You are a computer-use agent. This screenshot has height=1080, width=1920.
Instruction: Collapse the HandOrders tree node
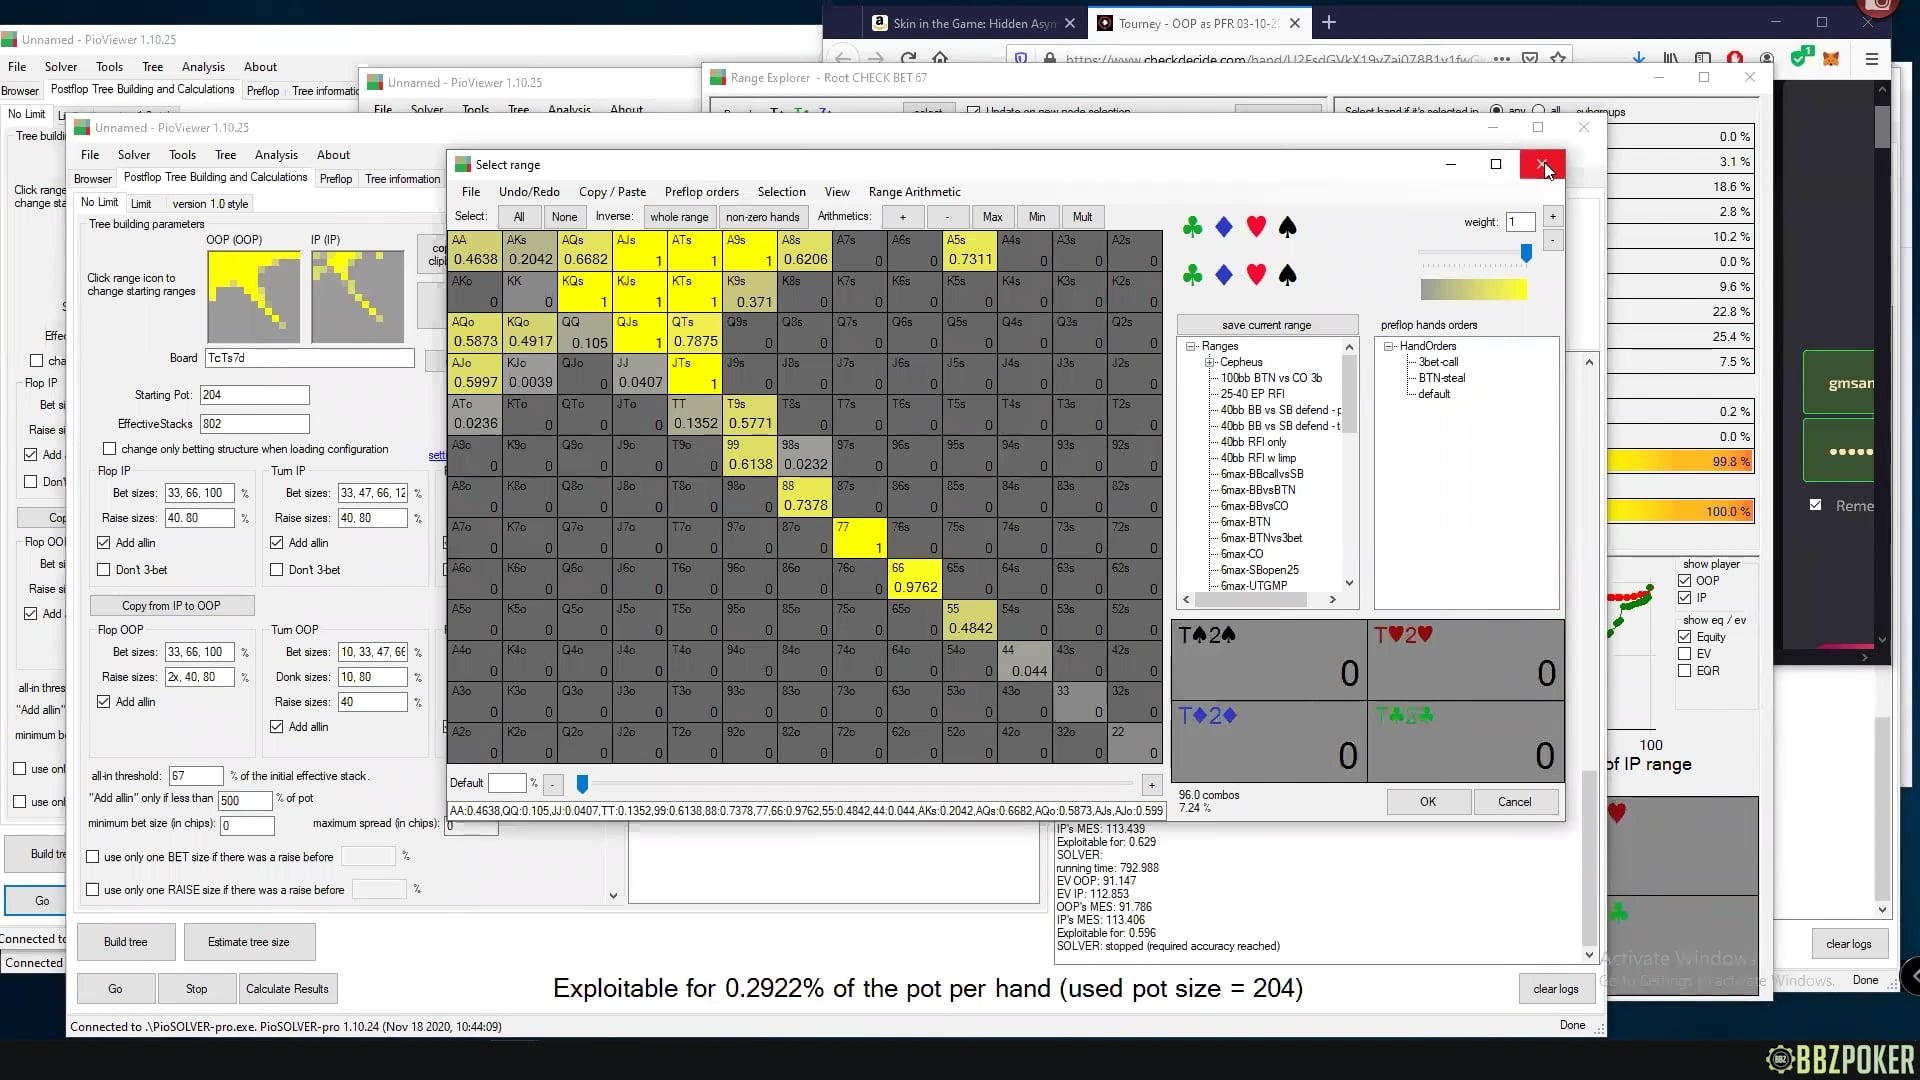1389,346
